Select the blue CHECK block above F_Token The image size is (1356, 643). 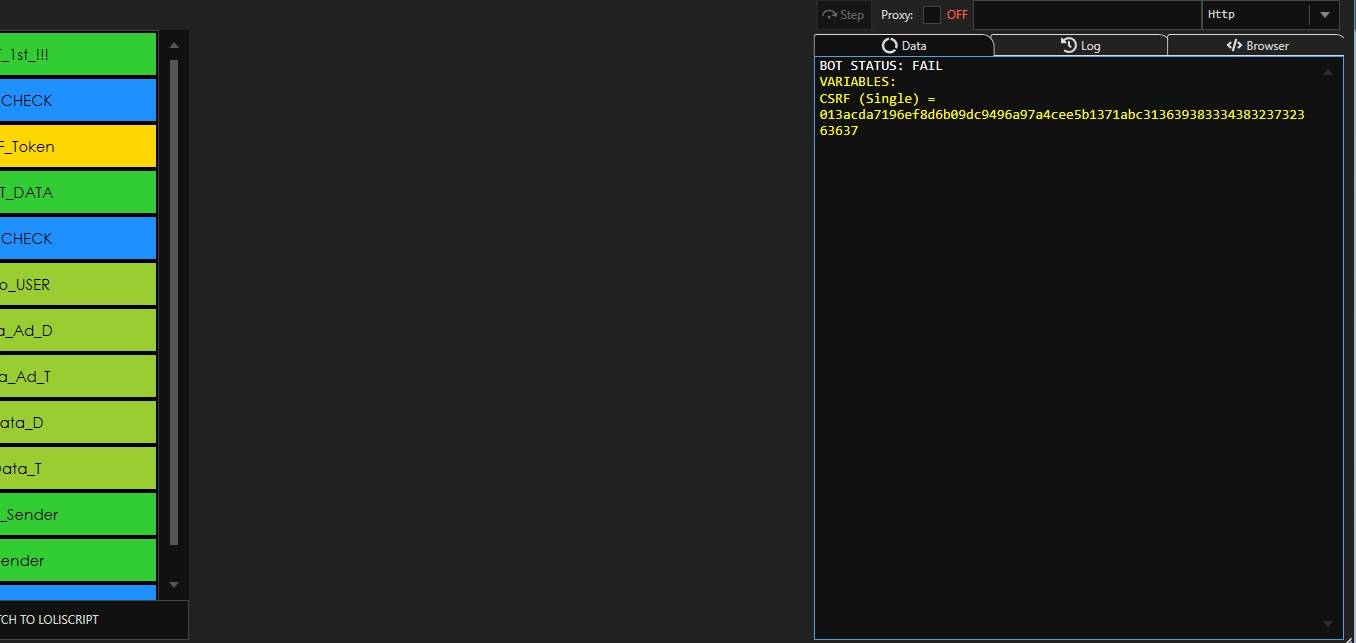point(78,100)
